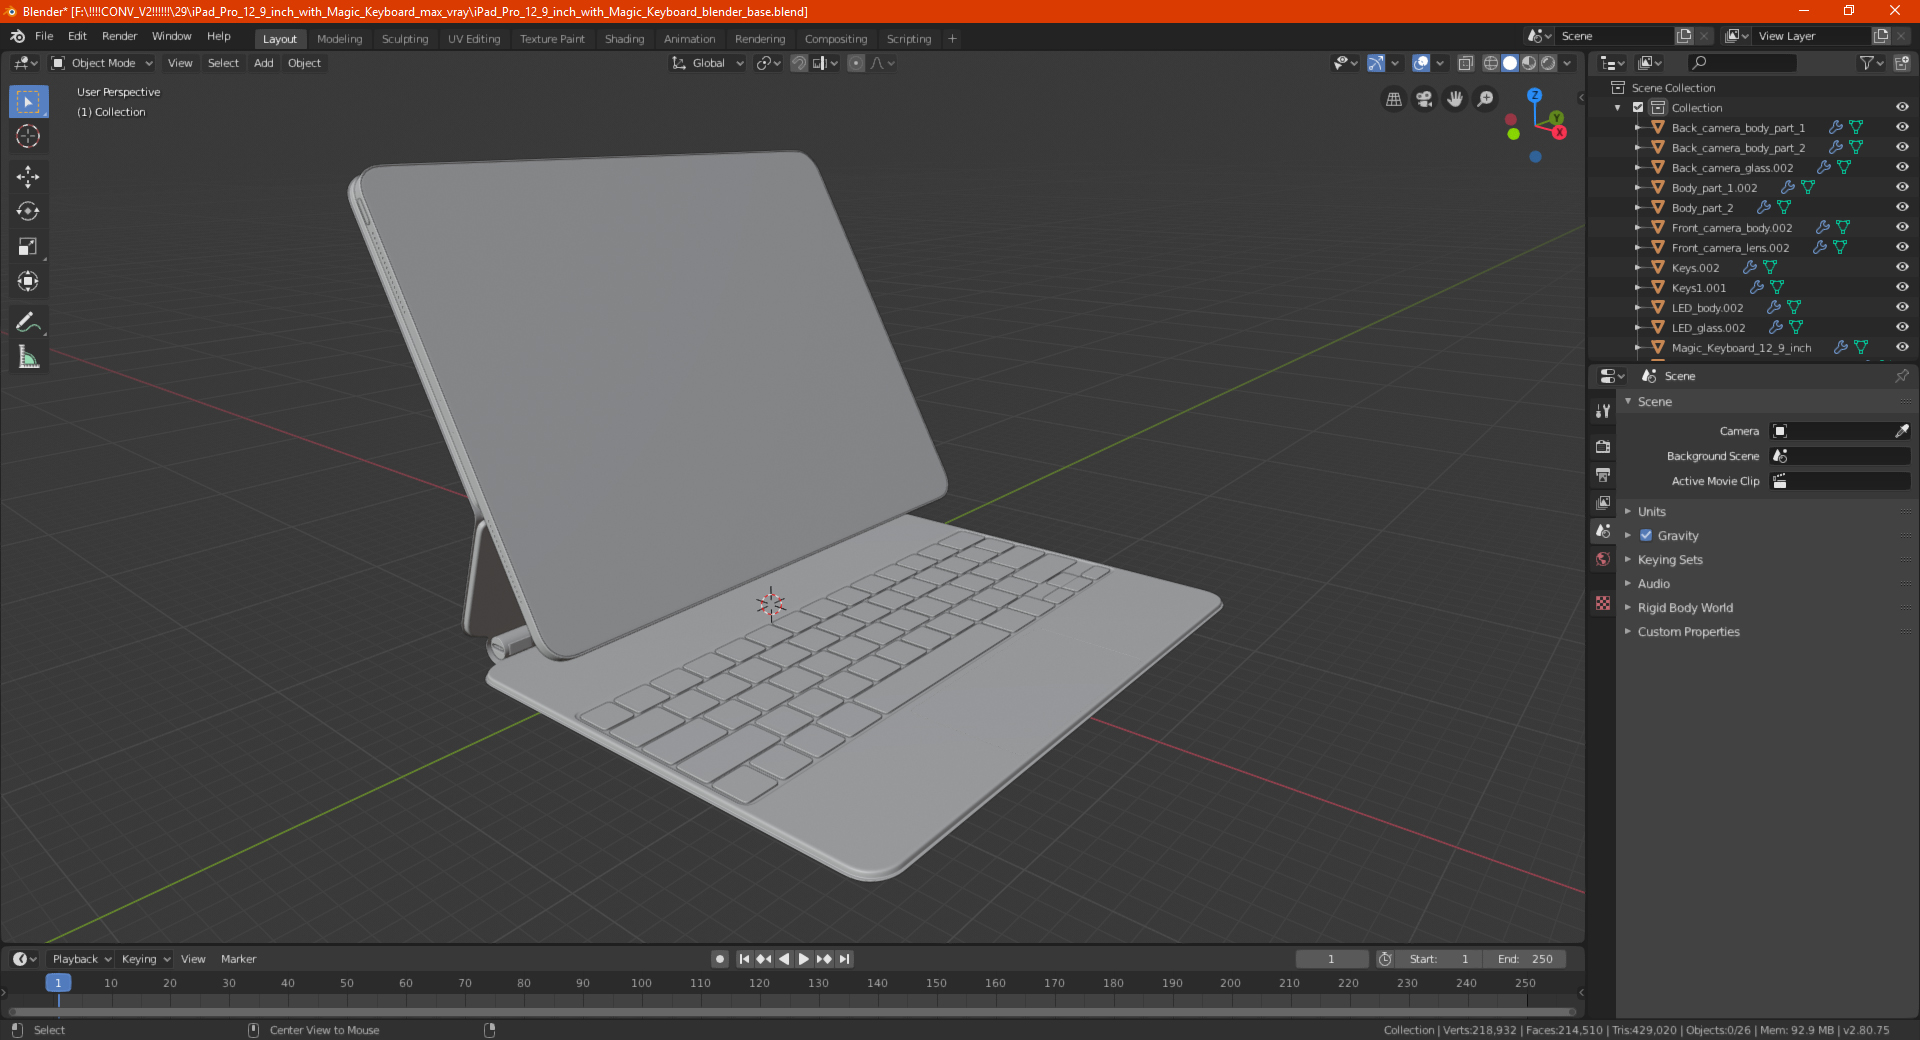Select the Select Box tool
This screenshot has width=1920, height=1040.
[x=28, y=102]
